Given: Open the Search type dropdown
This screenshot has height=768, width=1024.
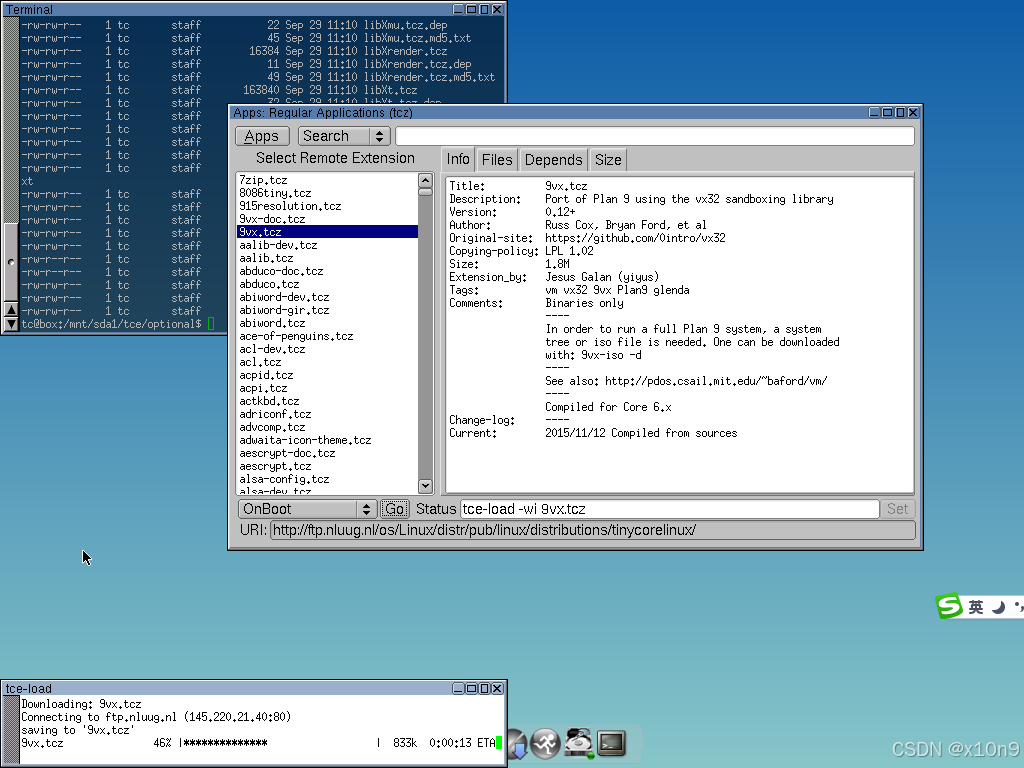Looking at the screenshot, I should point(344,136).
